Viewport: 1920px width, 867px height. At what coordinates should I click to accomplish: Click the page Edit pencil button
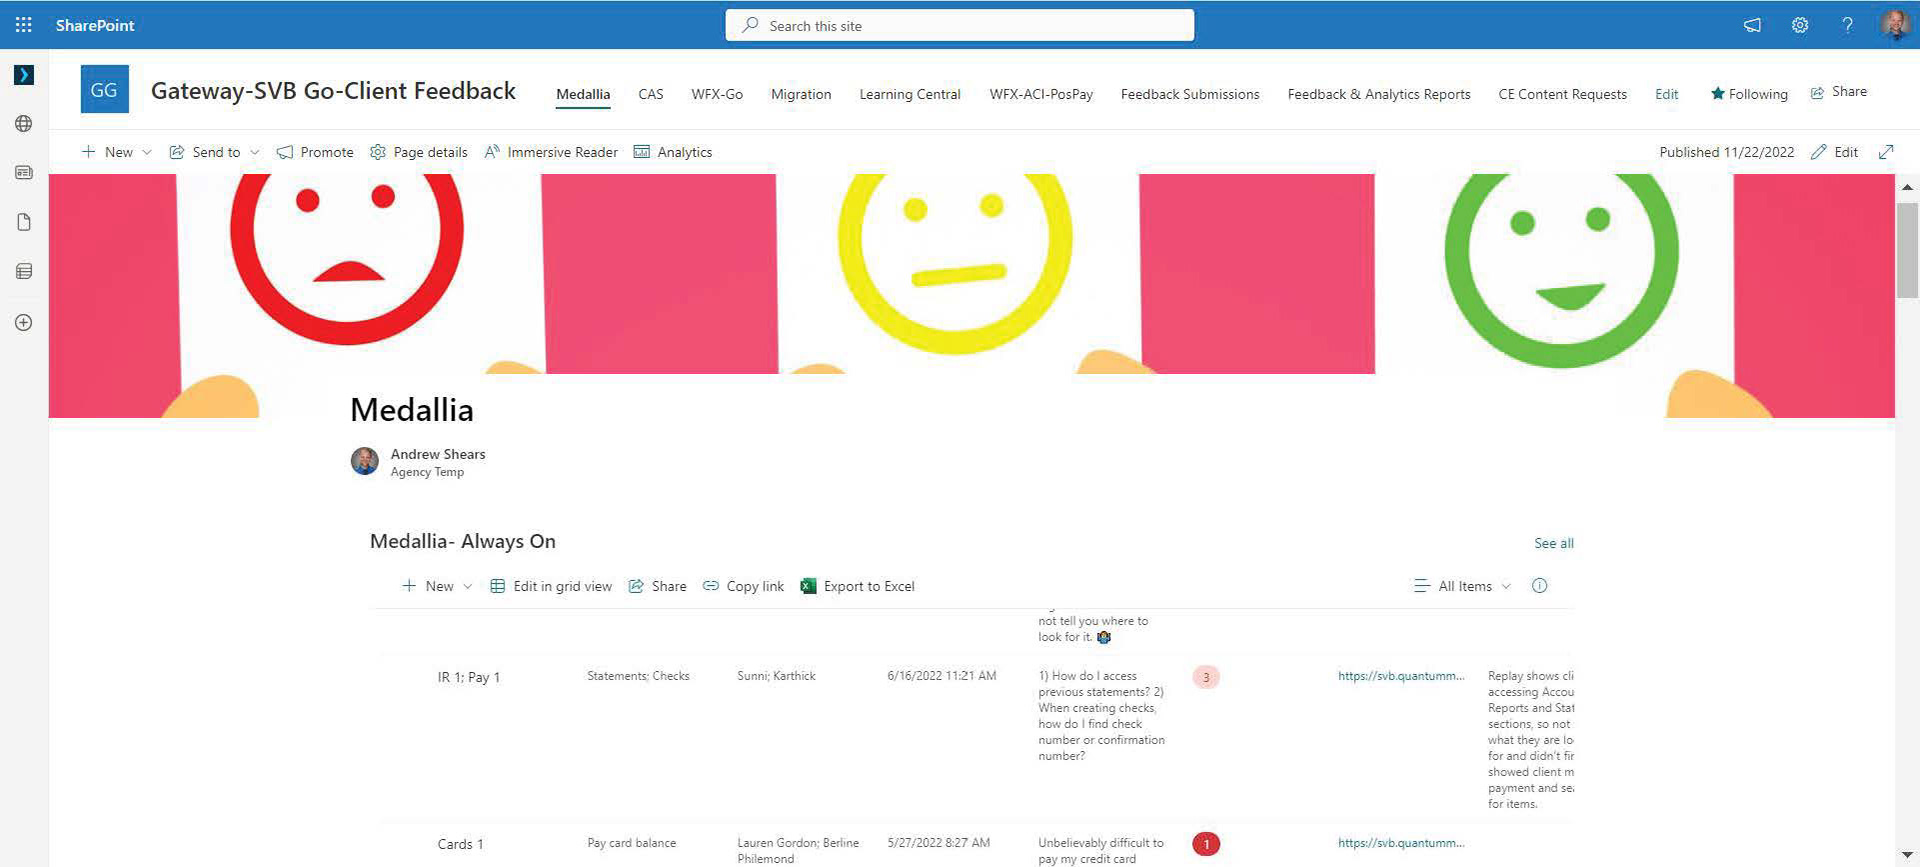point(1834,152)
